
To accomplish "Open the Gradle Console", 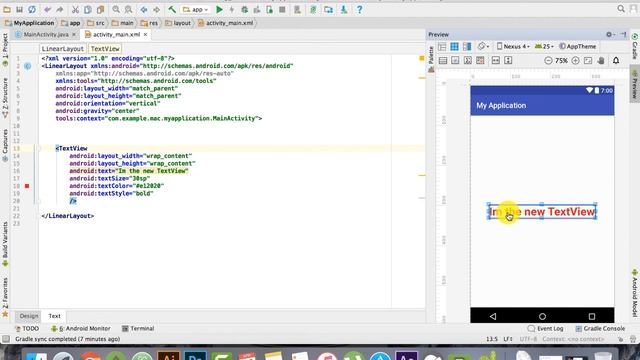I will 600,329.
